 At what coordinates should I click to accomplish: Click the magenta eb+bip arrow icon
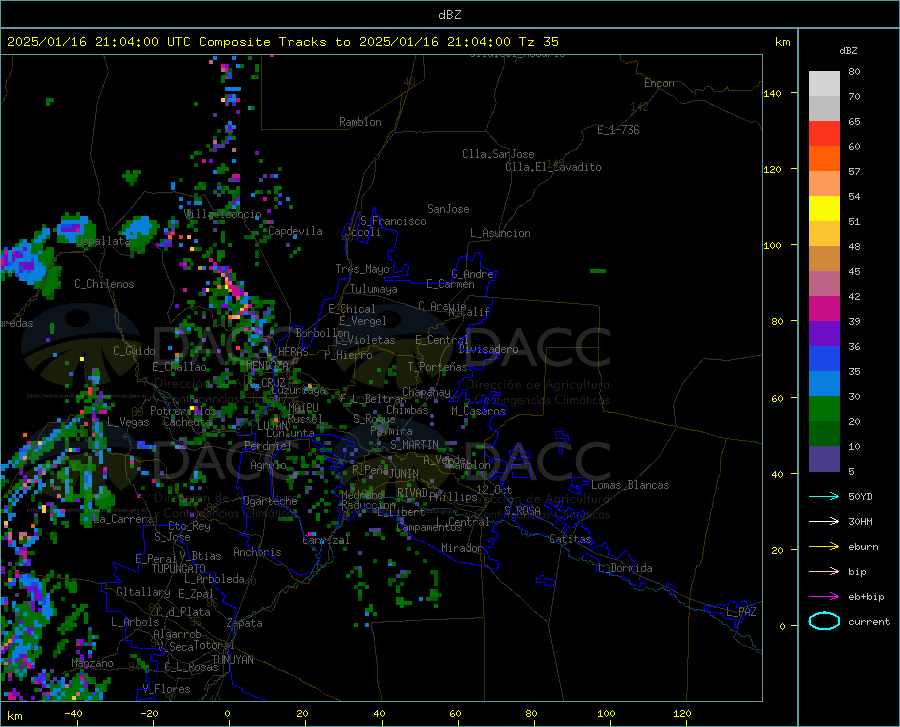coord(824,597)
